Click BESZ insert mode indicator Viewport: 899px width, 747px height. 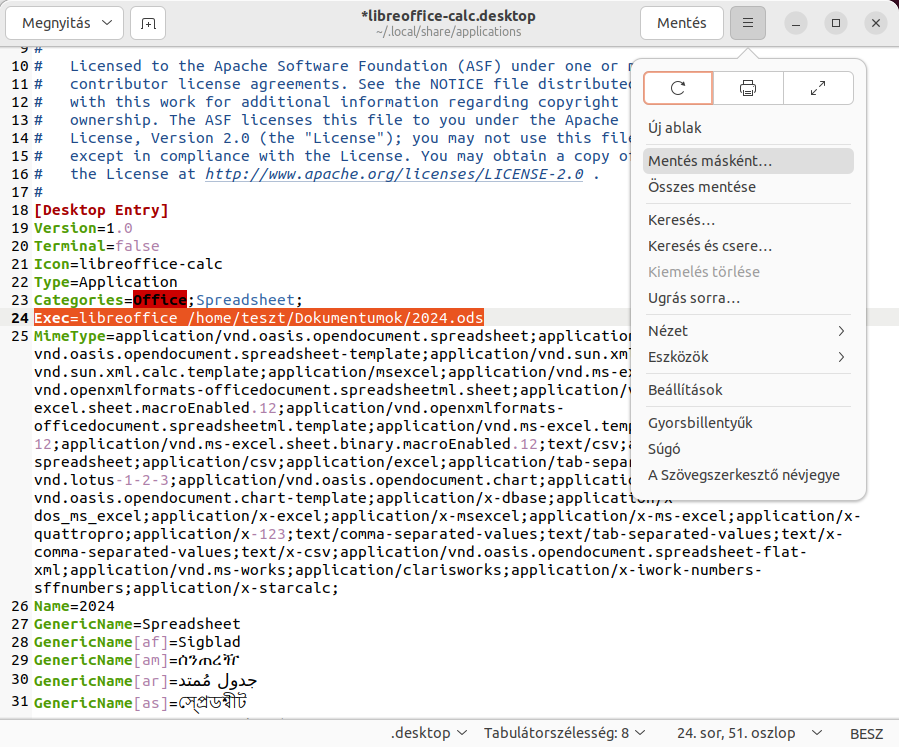866,734
